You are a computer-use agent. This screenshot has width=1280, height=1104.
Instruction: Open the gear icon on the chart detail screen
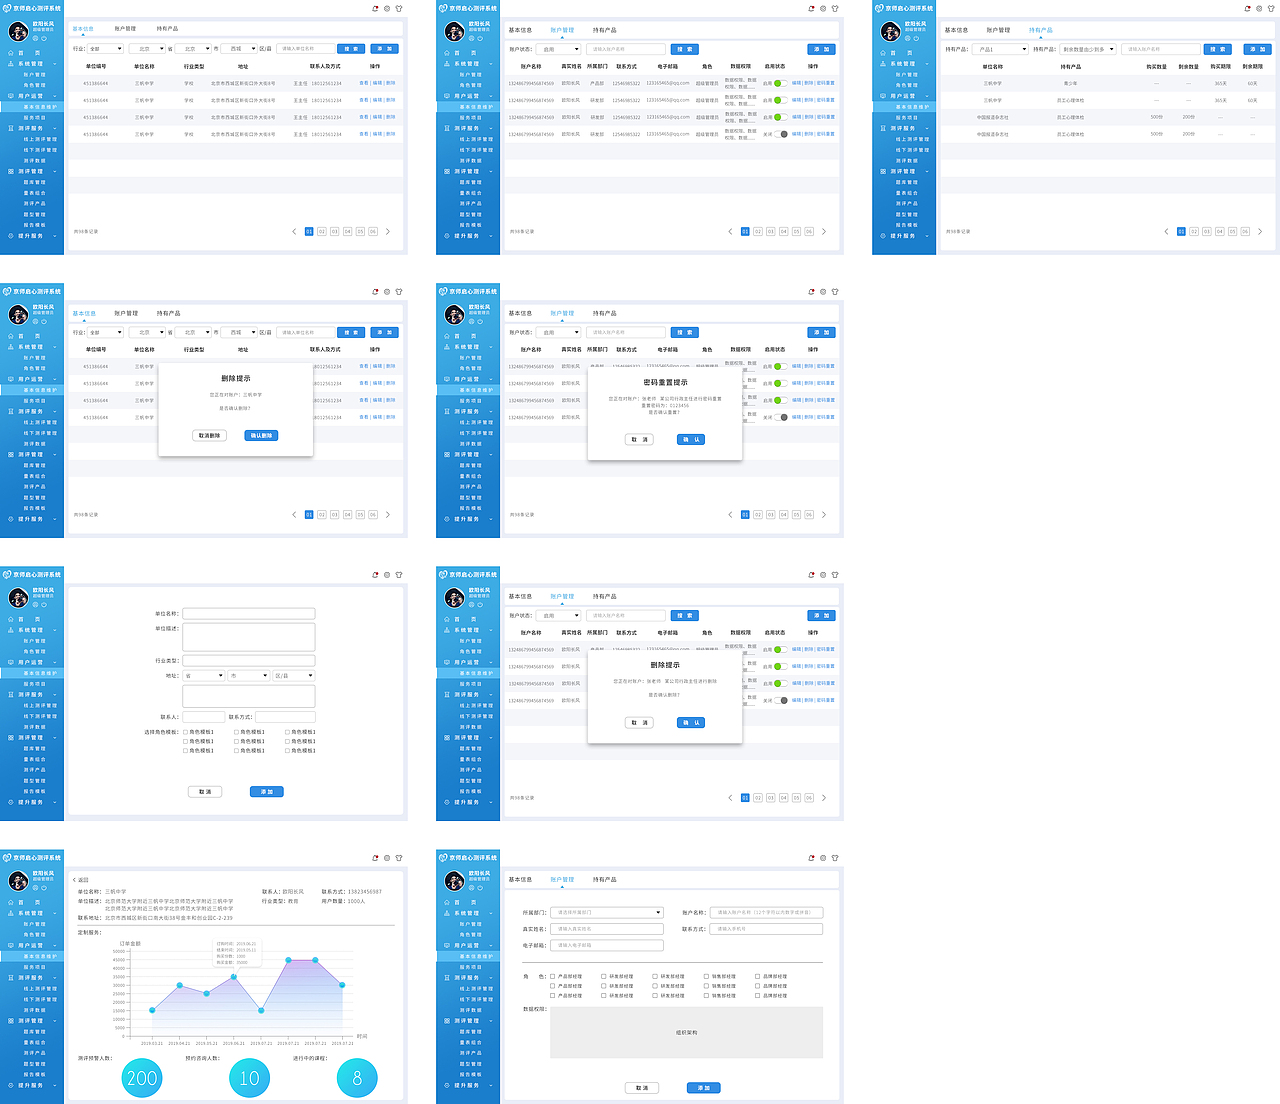click(387, 858)
